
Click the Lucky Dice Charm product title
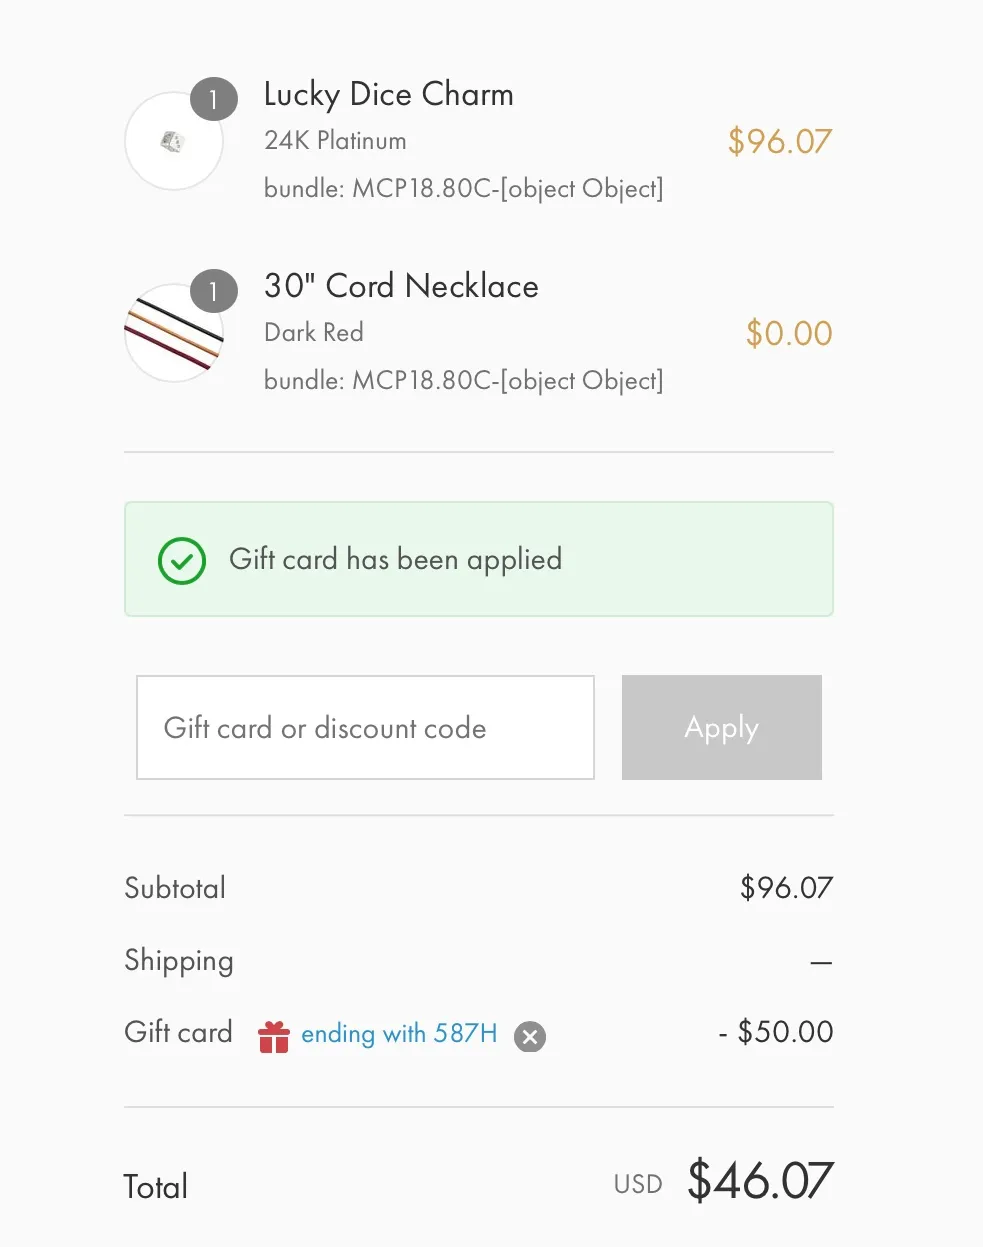click(389, 94)
